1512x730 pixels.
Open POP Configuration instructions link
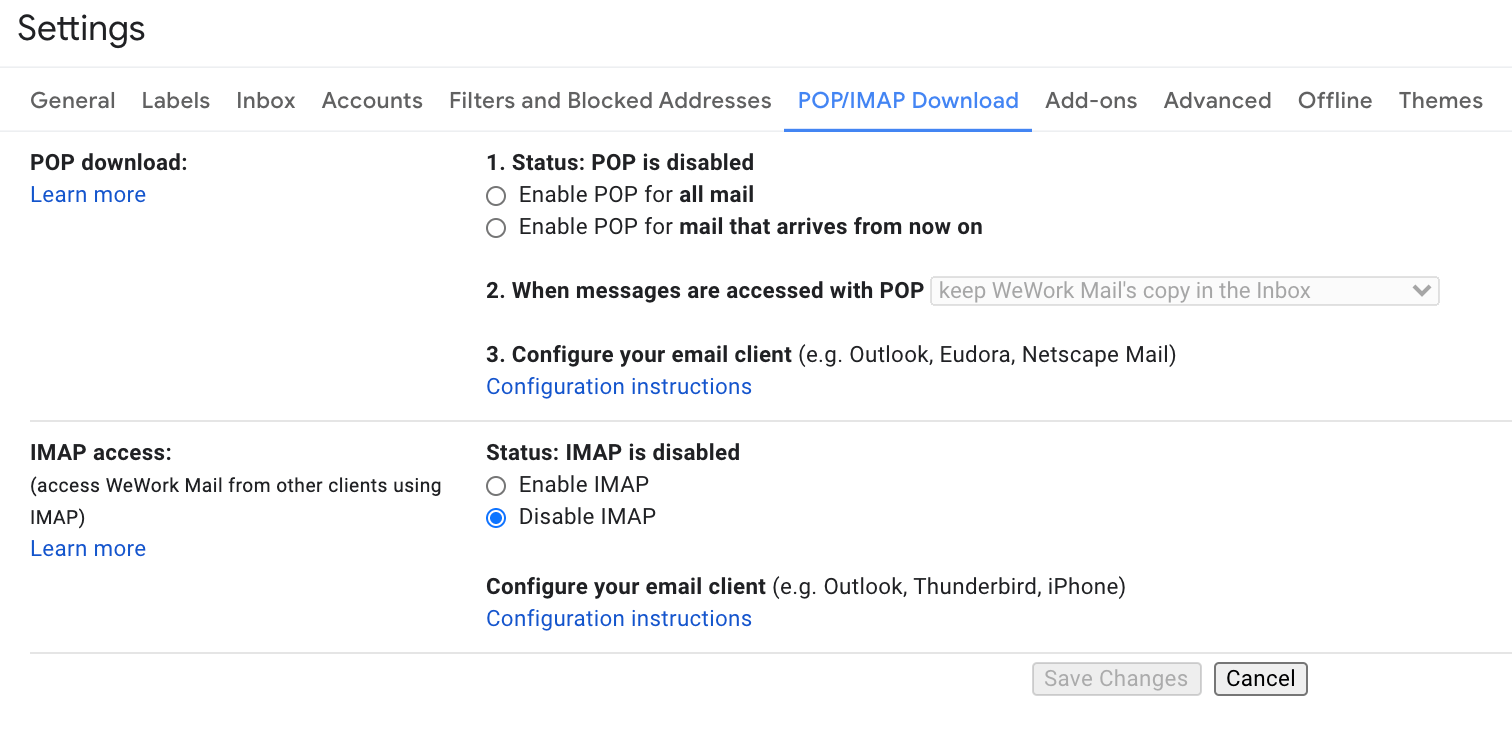pyautogui.click(x=618, y=386)
